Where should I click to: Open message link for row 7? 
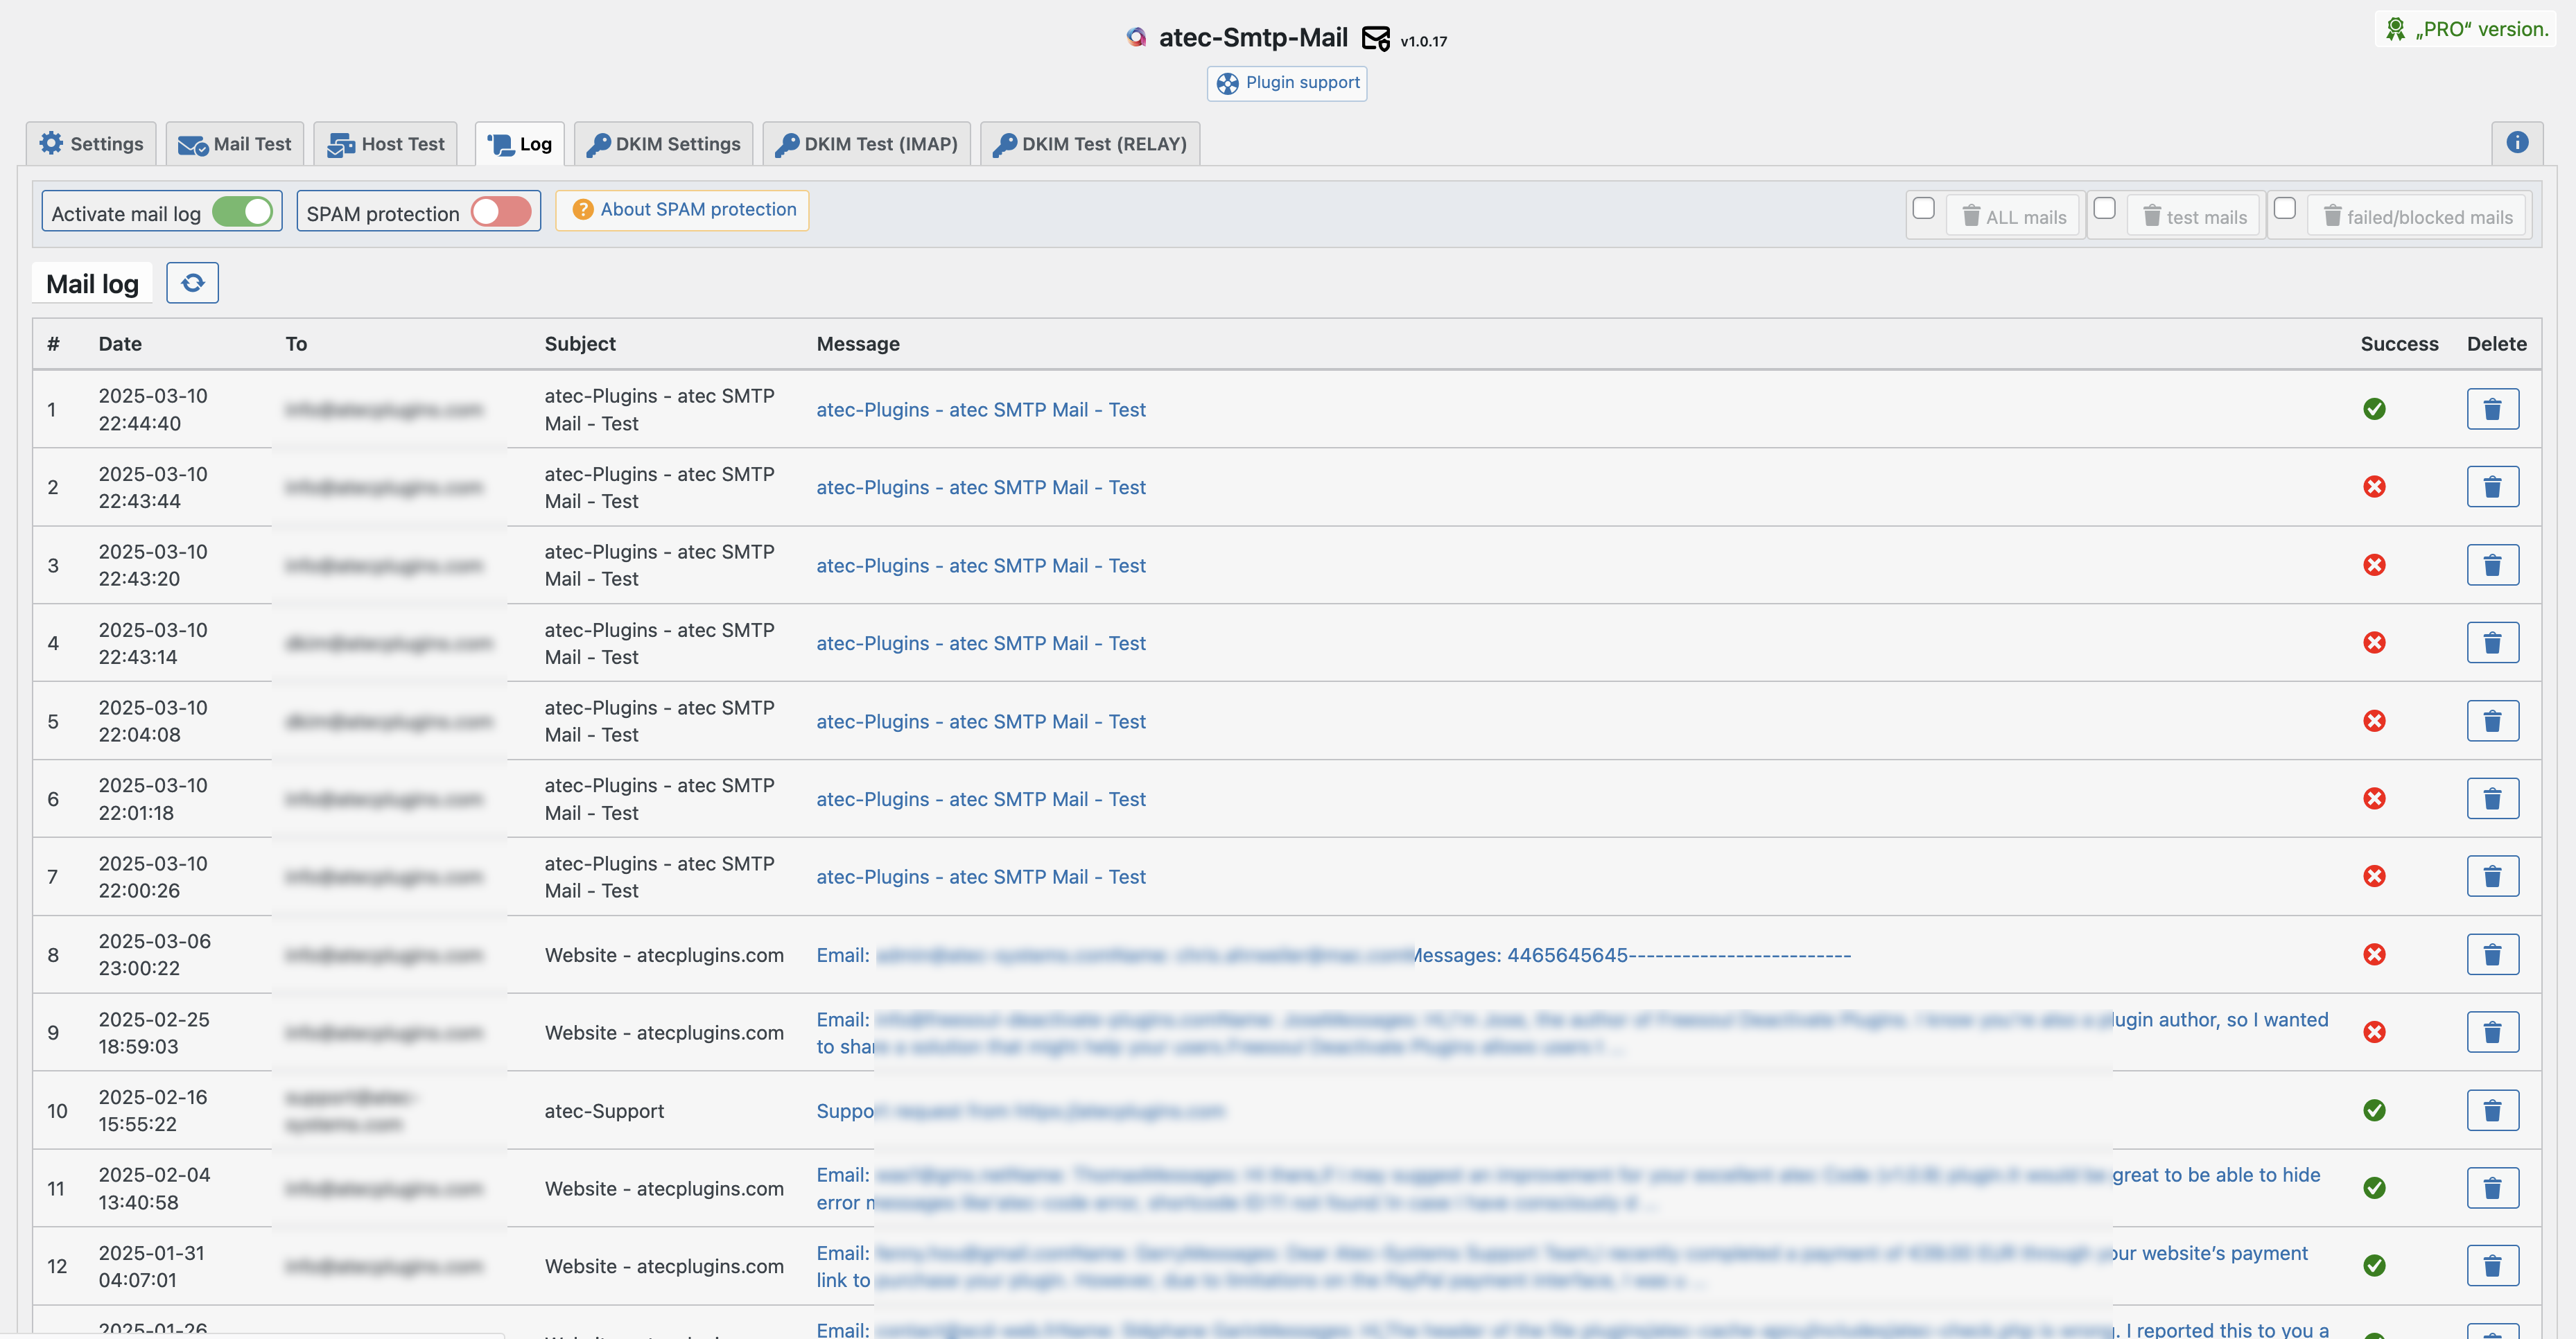click(980, 877)
